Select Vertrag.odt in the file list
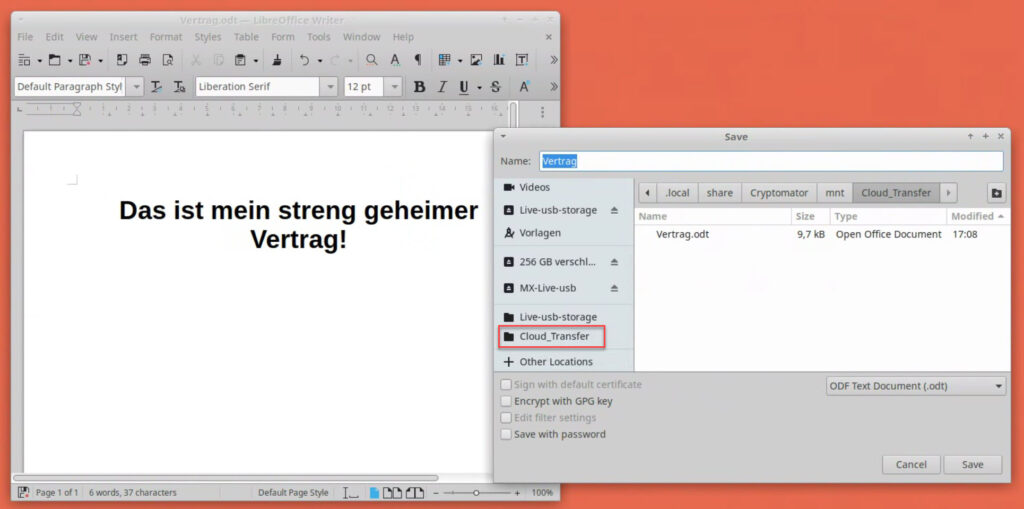The image size is (1024, 509). 682,234
